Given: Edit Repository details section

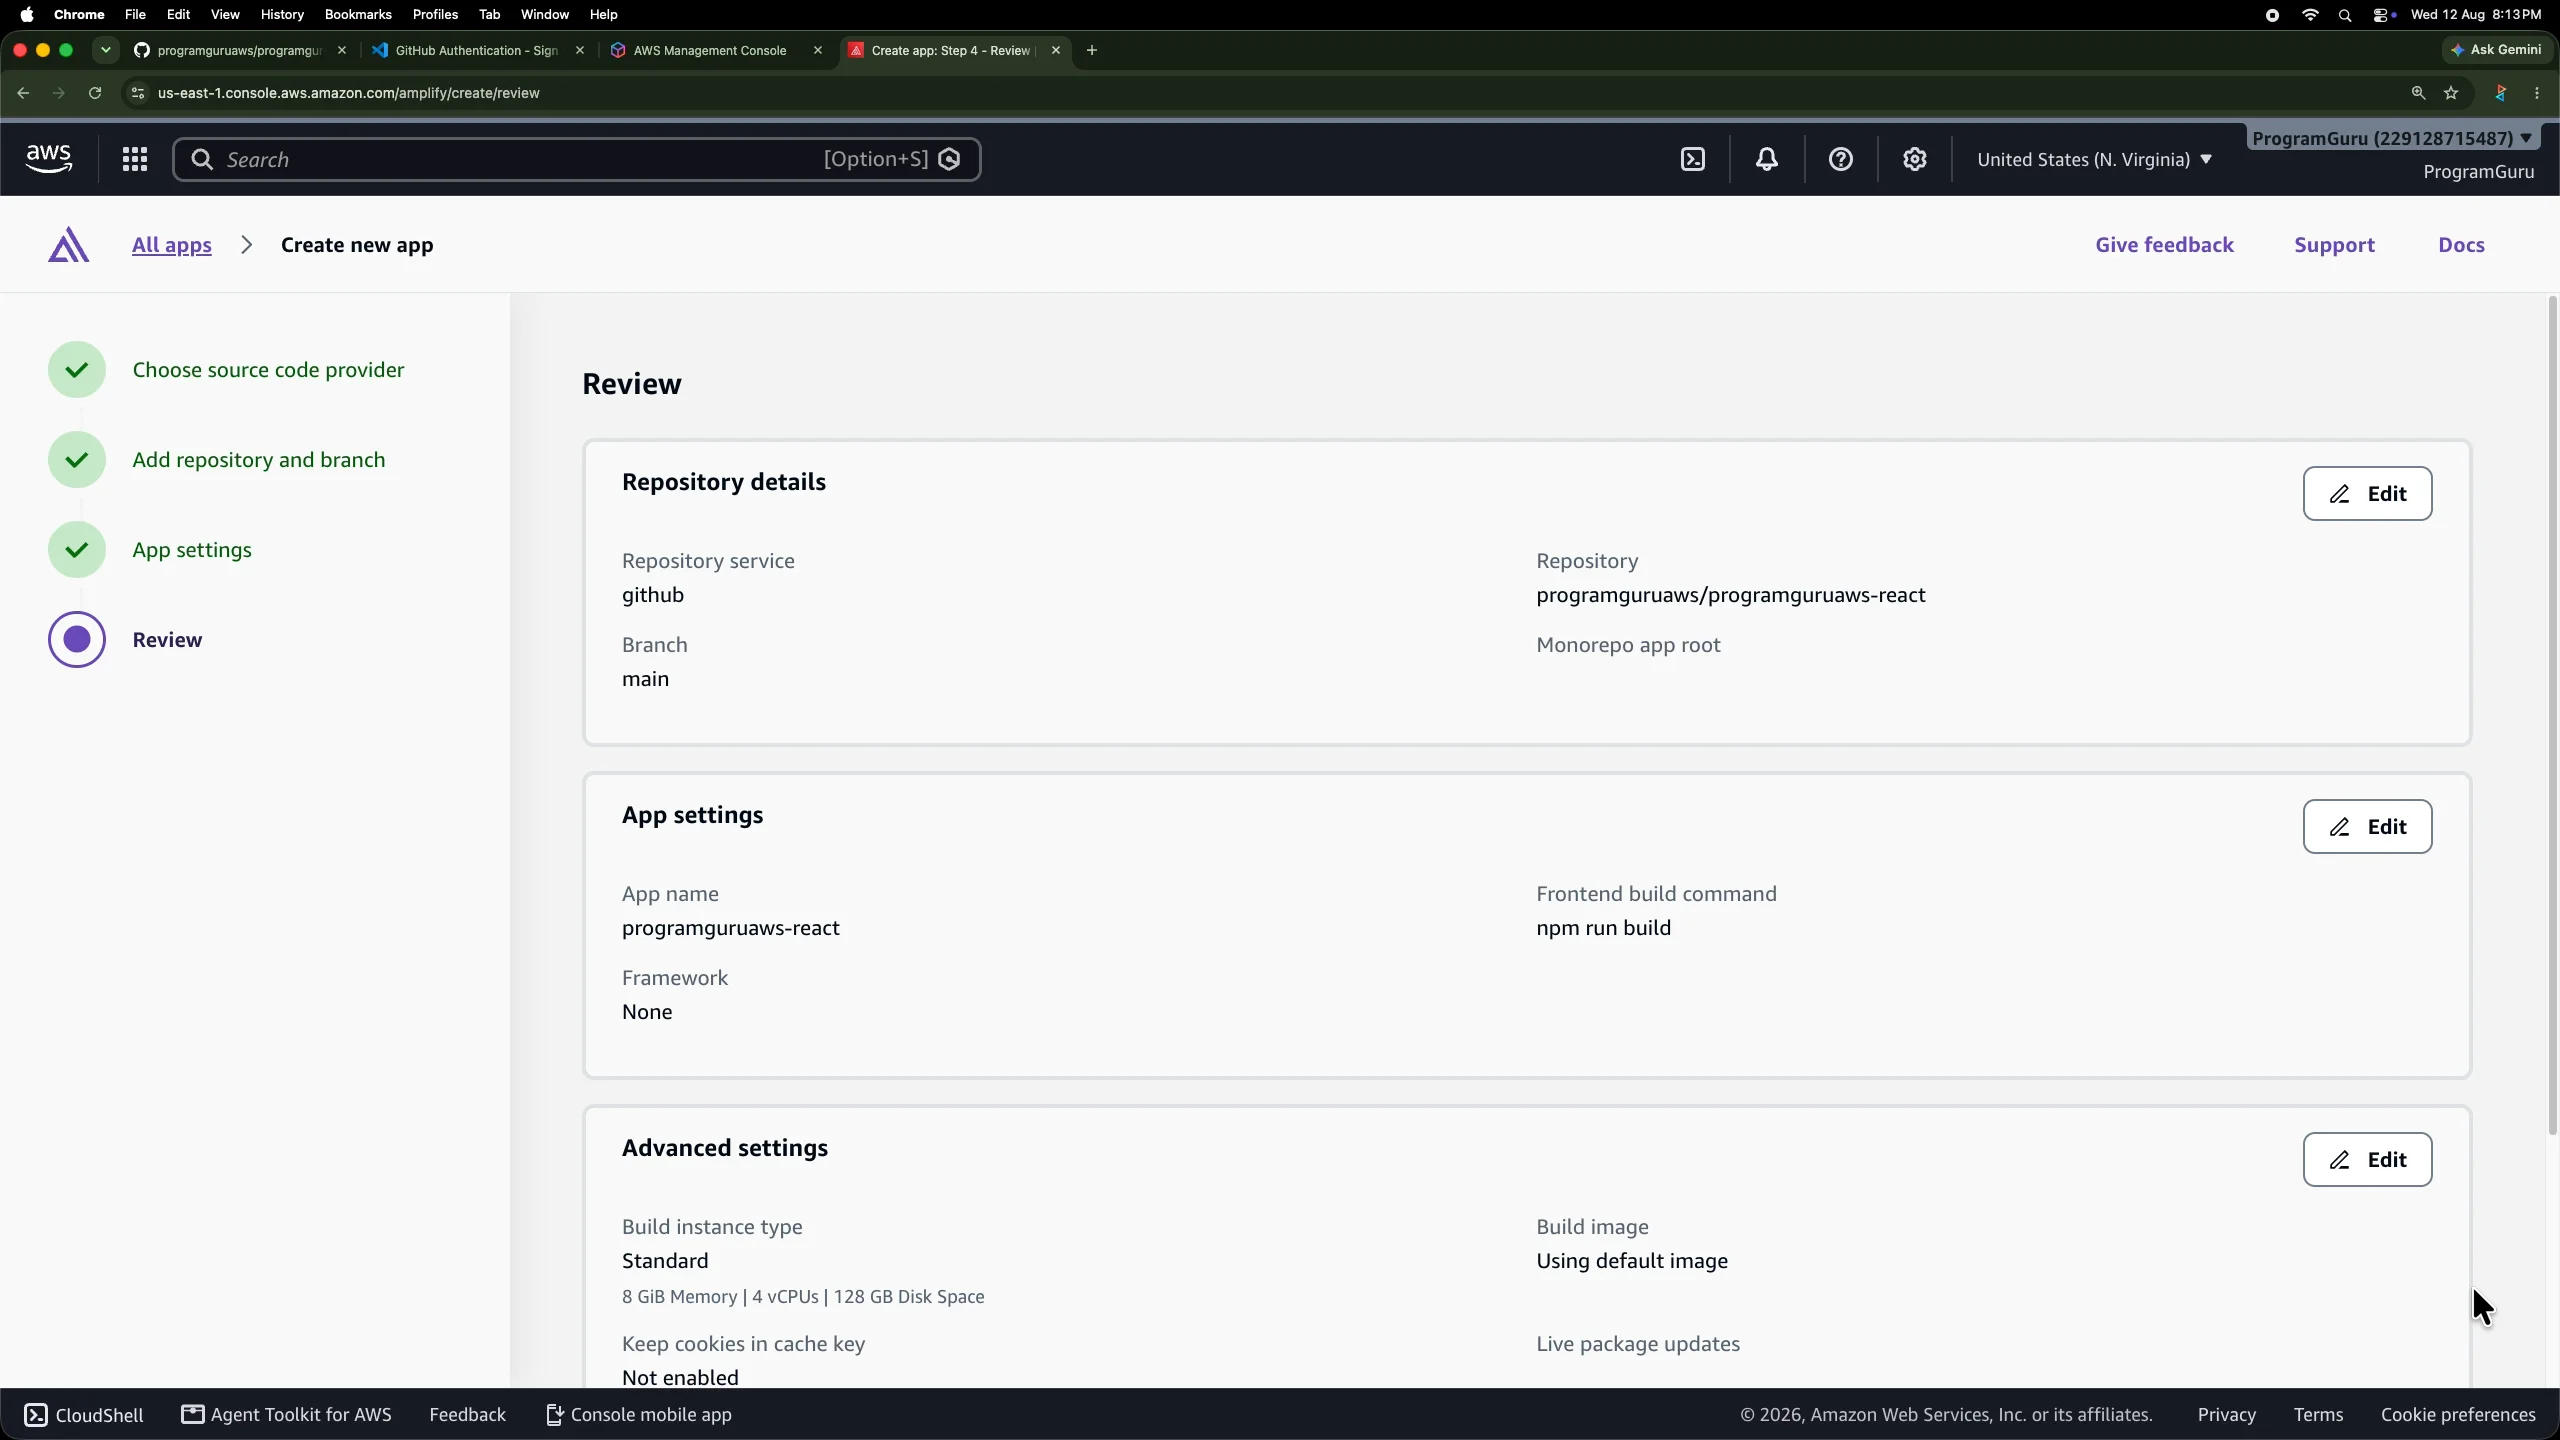Looking at the screenshot, I should [x=2367, y=494].
